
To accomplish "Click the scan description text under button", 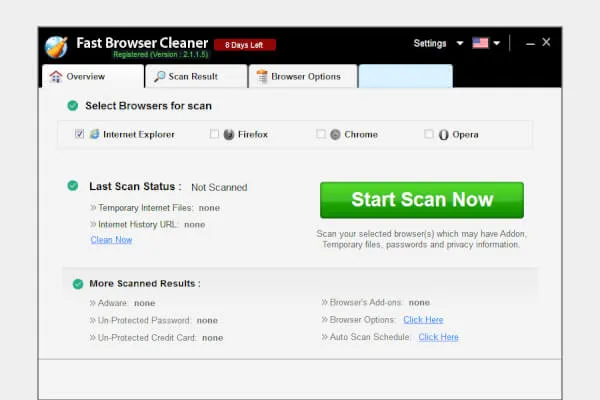I will 421,239.
